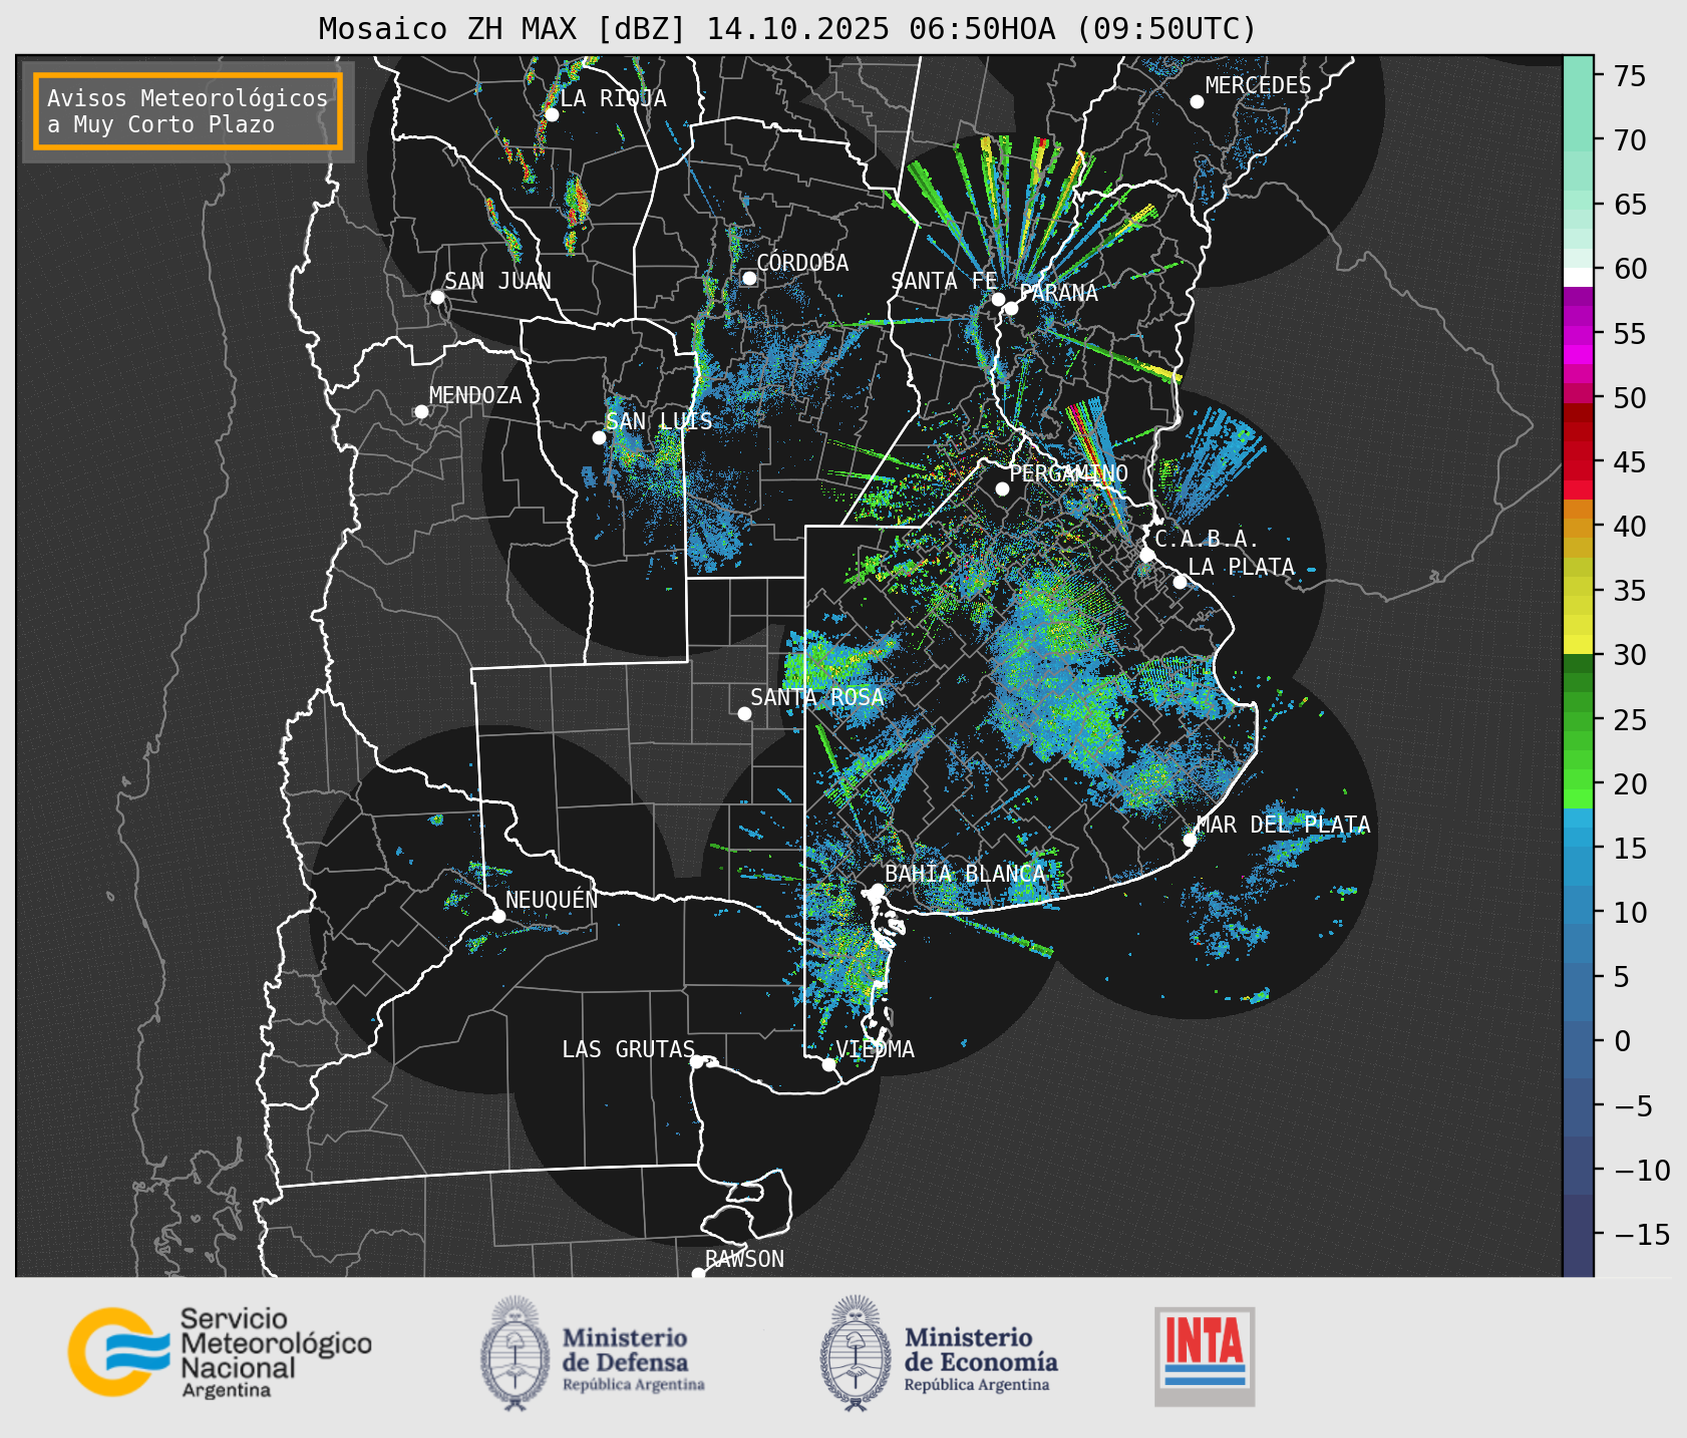Click the CÓRDOBA city label
The height and width of the screenshot is (1438, 1687).
(802, 262)
